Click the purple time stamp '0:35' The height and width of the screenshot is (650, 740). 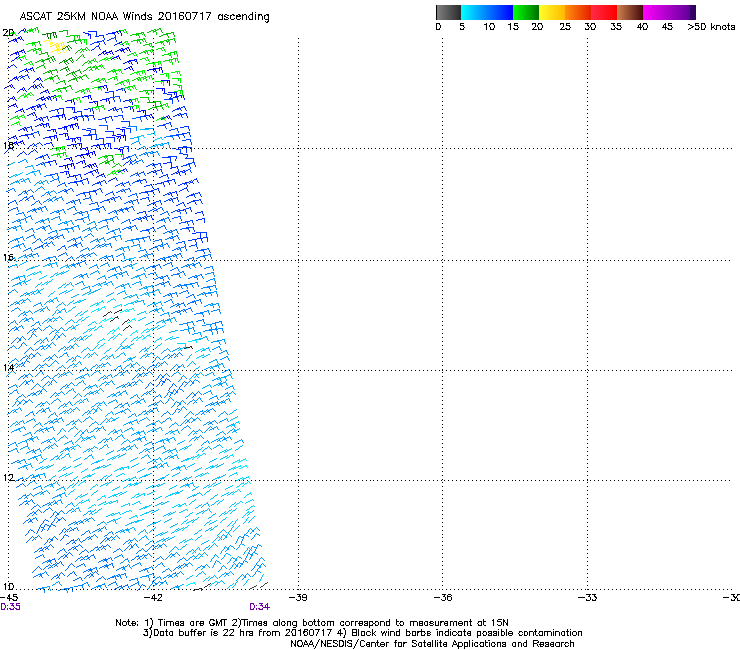point(10,607)
